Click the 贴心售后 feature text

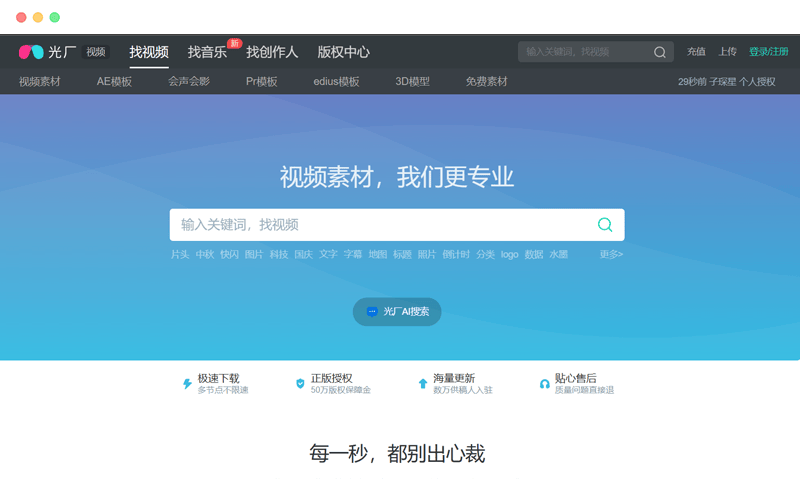point(576,378)
